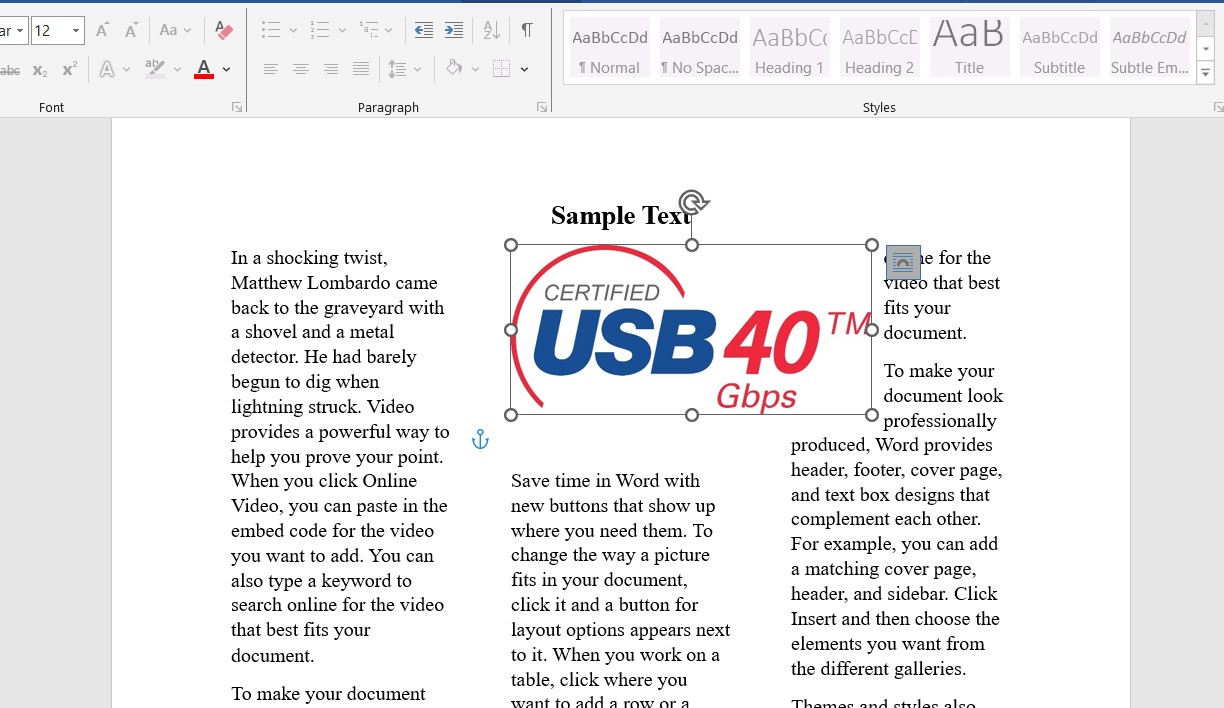Viewport: 1224px width, 708px height.
Task: Toggle Show/Hide paragraph marks
Action: [527, 30]
